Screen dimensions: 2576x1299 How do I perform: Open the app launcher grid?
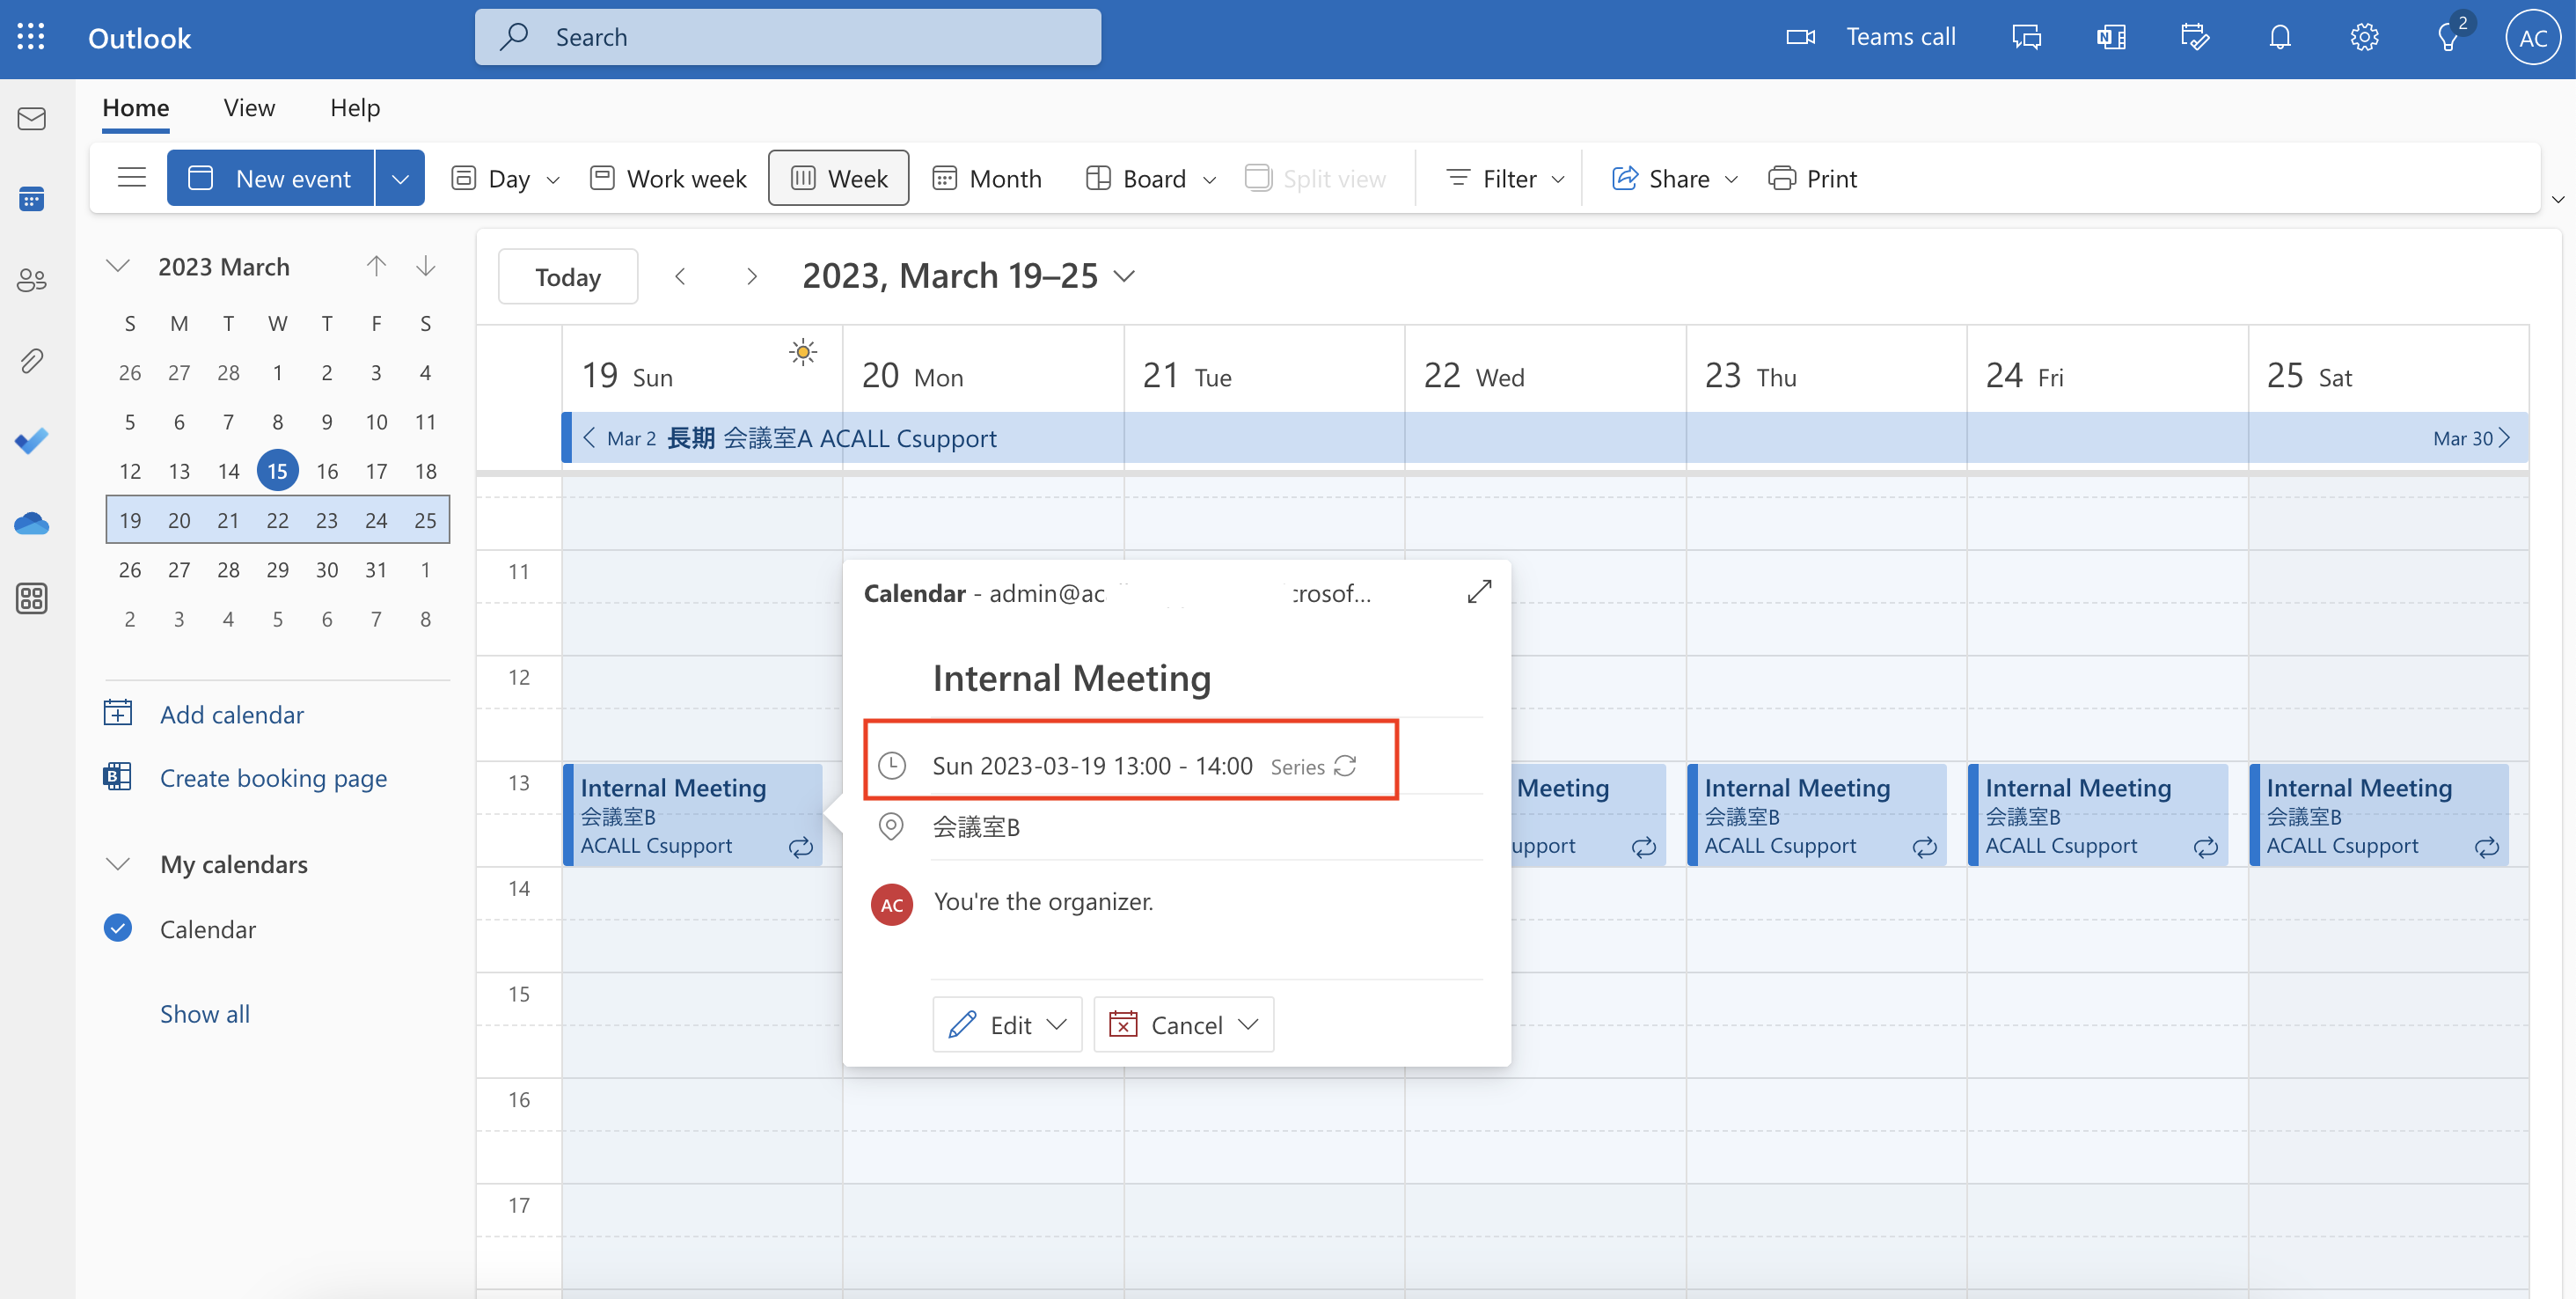coord(31,36)
